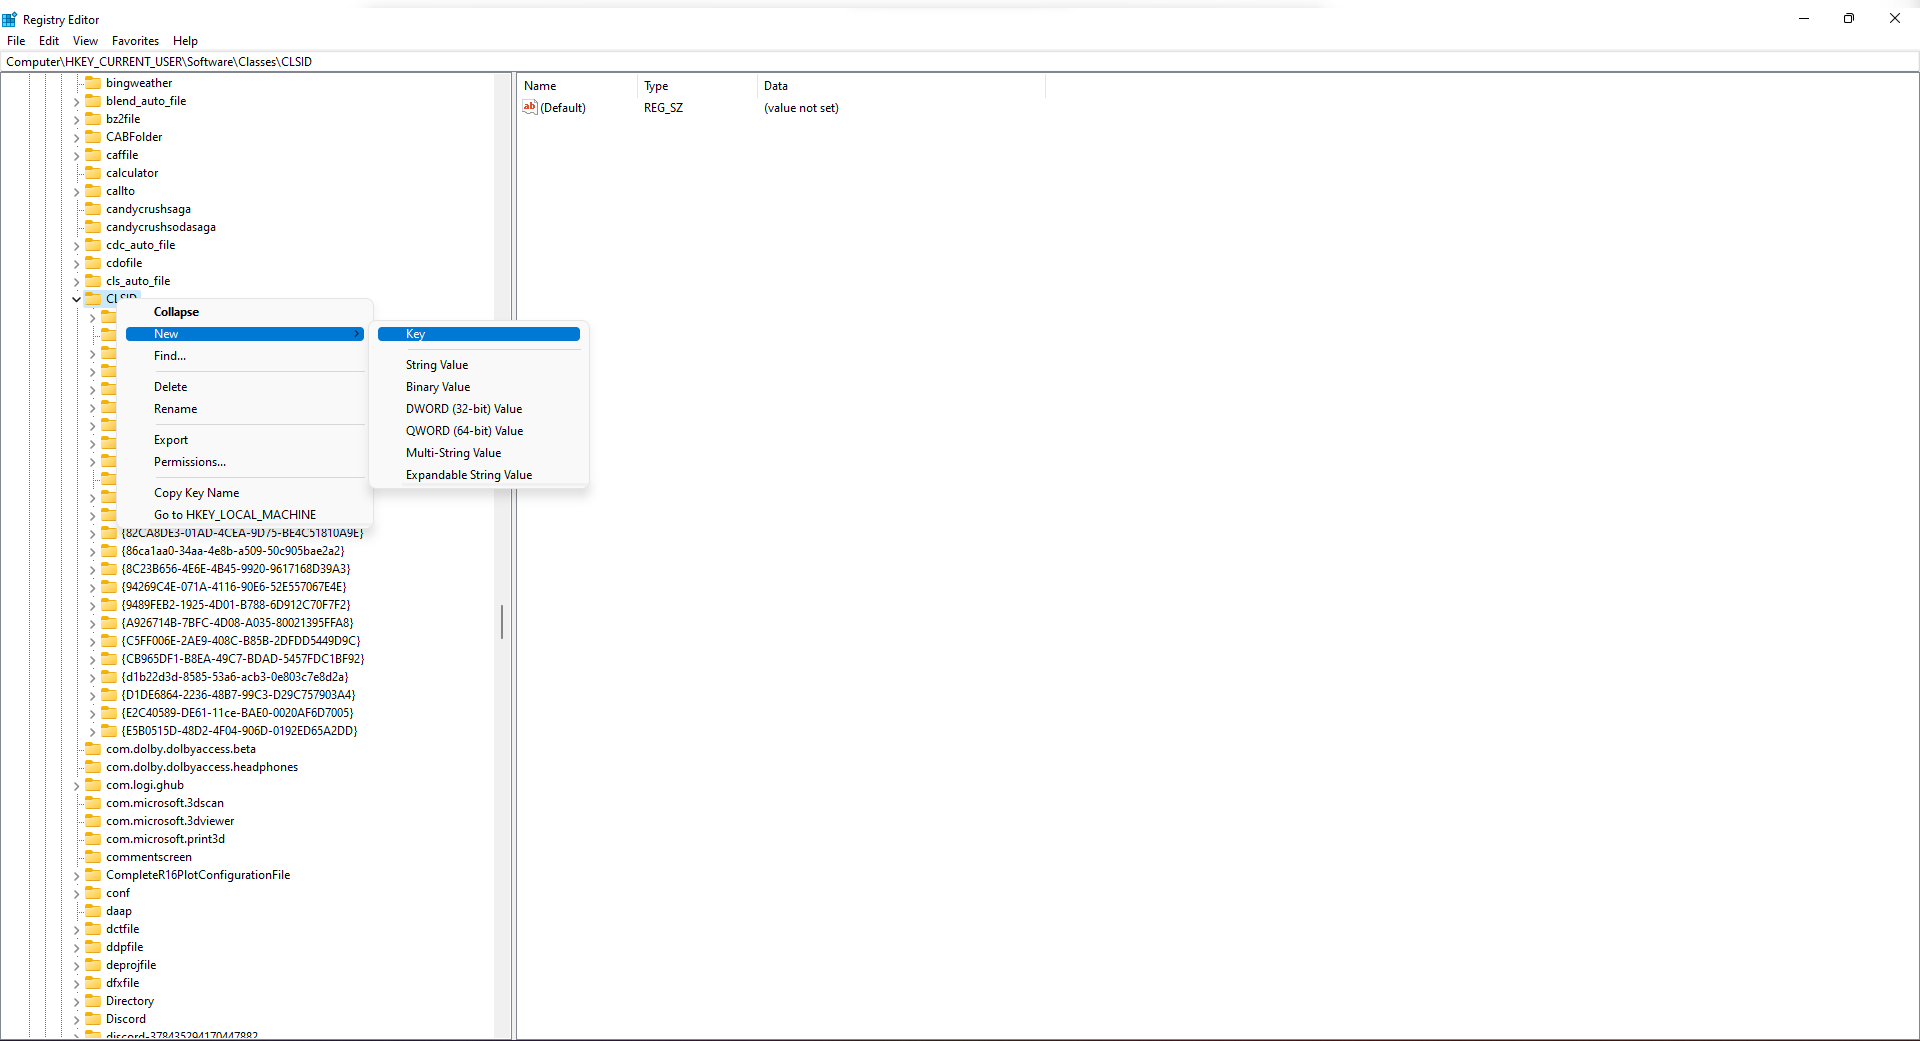The image size is (1921, 1041).
Task: Click the com.dolby.dolbyaccess.beta folder icon
Action: coord(93,749)
